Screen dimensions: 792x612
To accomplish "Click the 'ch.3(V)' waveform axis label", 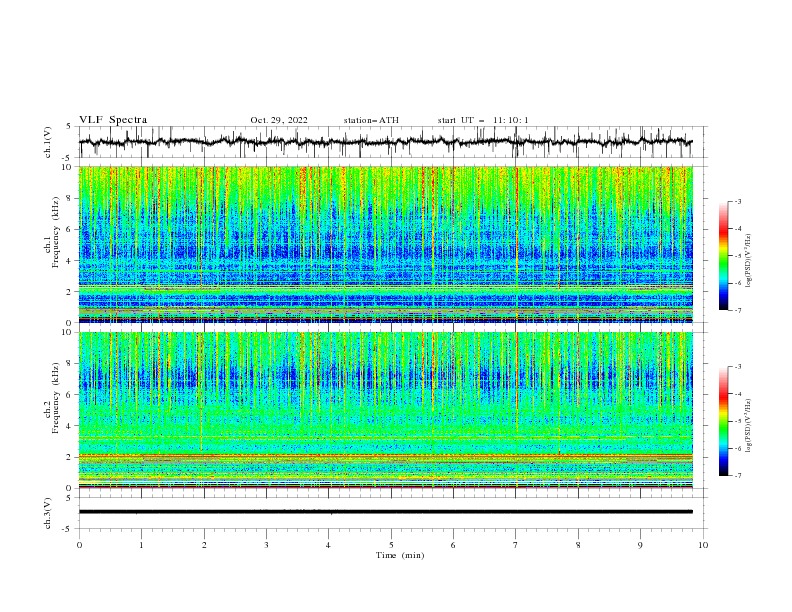I will click(x=48, y=513).
